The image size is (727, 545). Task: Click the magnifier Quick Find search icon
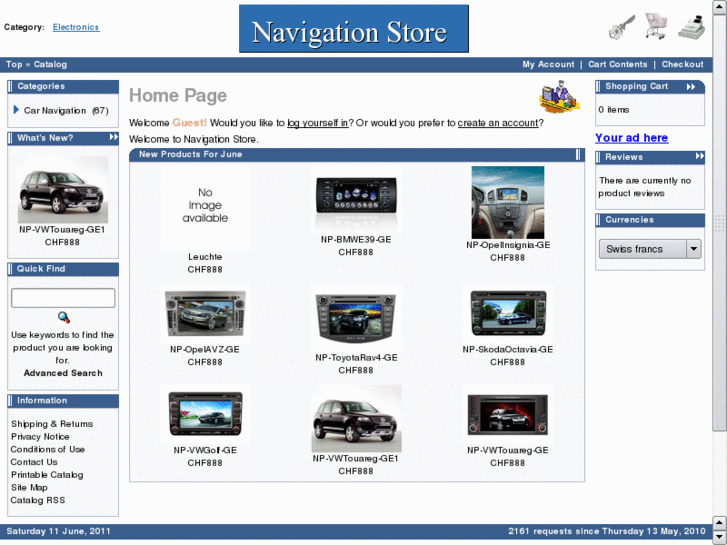(64, 317)
